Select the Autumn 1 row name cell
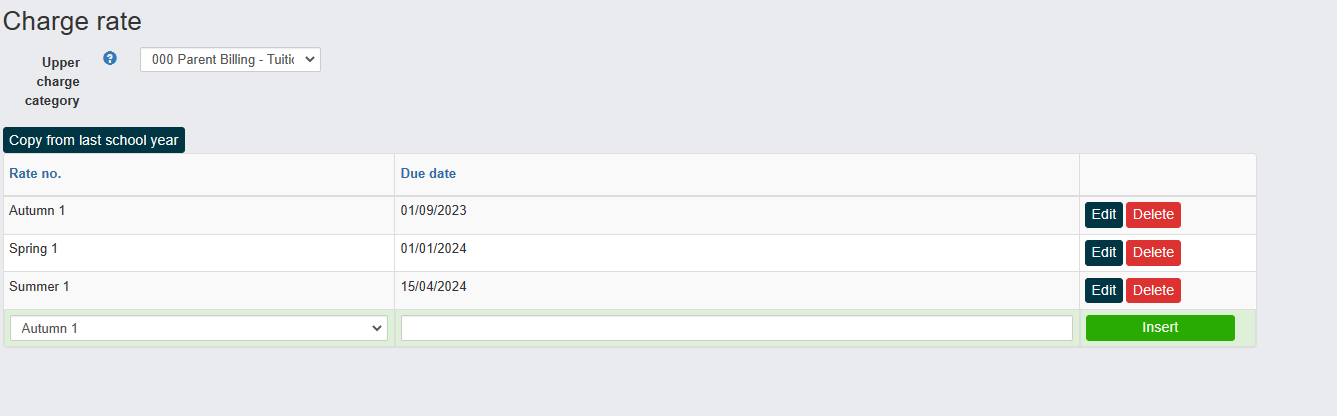The width and height of the screenshot is (1337, 416). click(199, 215)
